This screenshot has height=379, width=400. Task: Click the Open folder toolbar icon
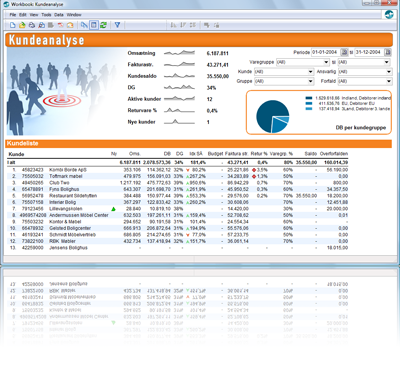(x=22, y=25)
